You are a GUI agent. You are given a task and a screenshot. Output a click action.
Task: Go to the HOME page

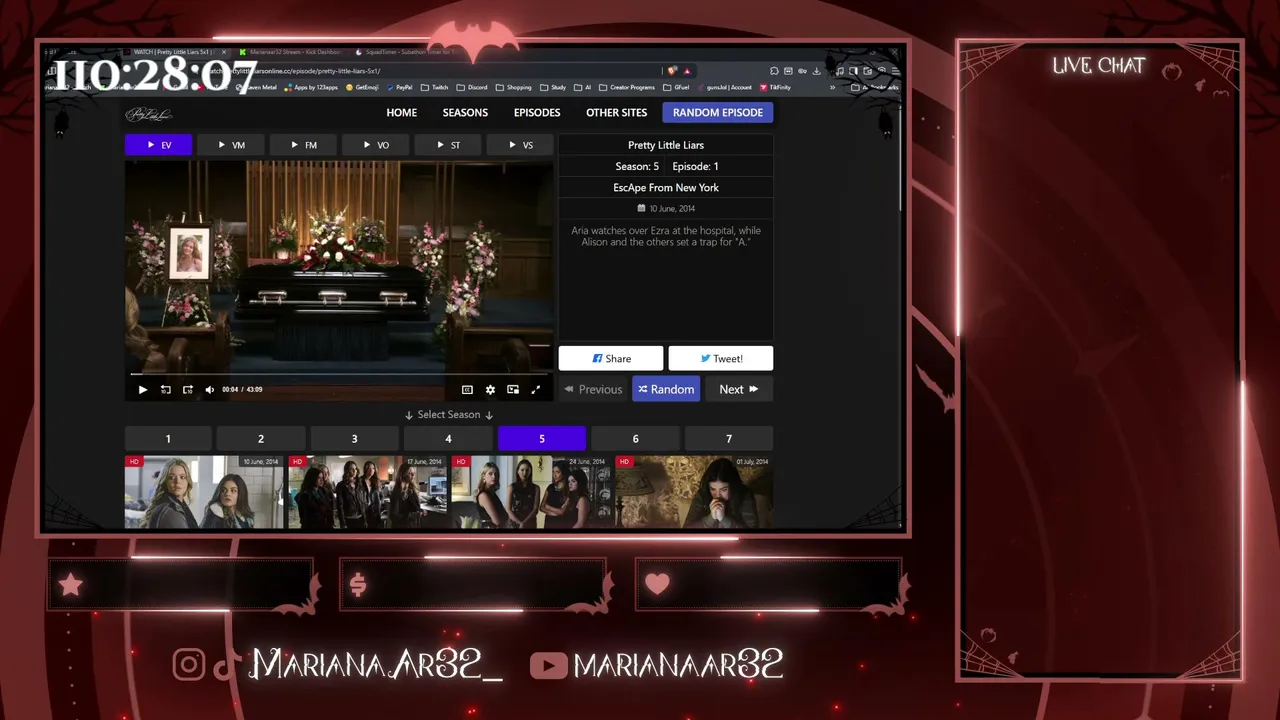[402, 113]
